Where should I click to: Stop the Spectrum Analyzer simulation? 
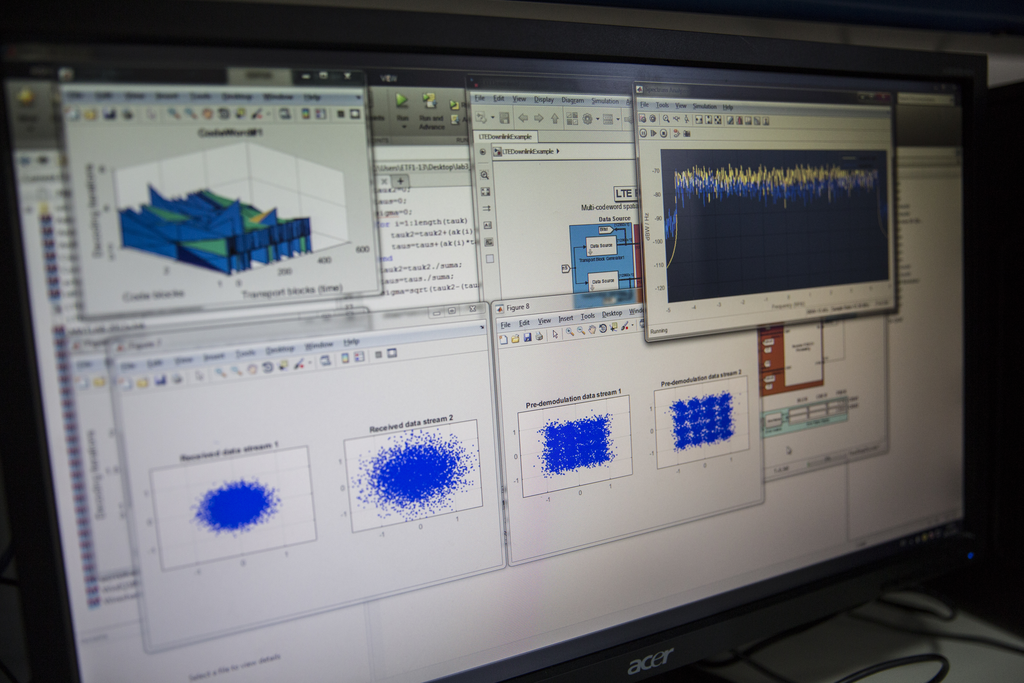point(664,132)
